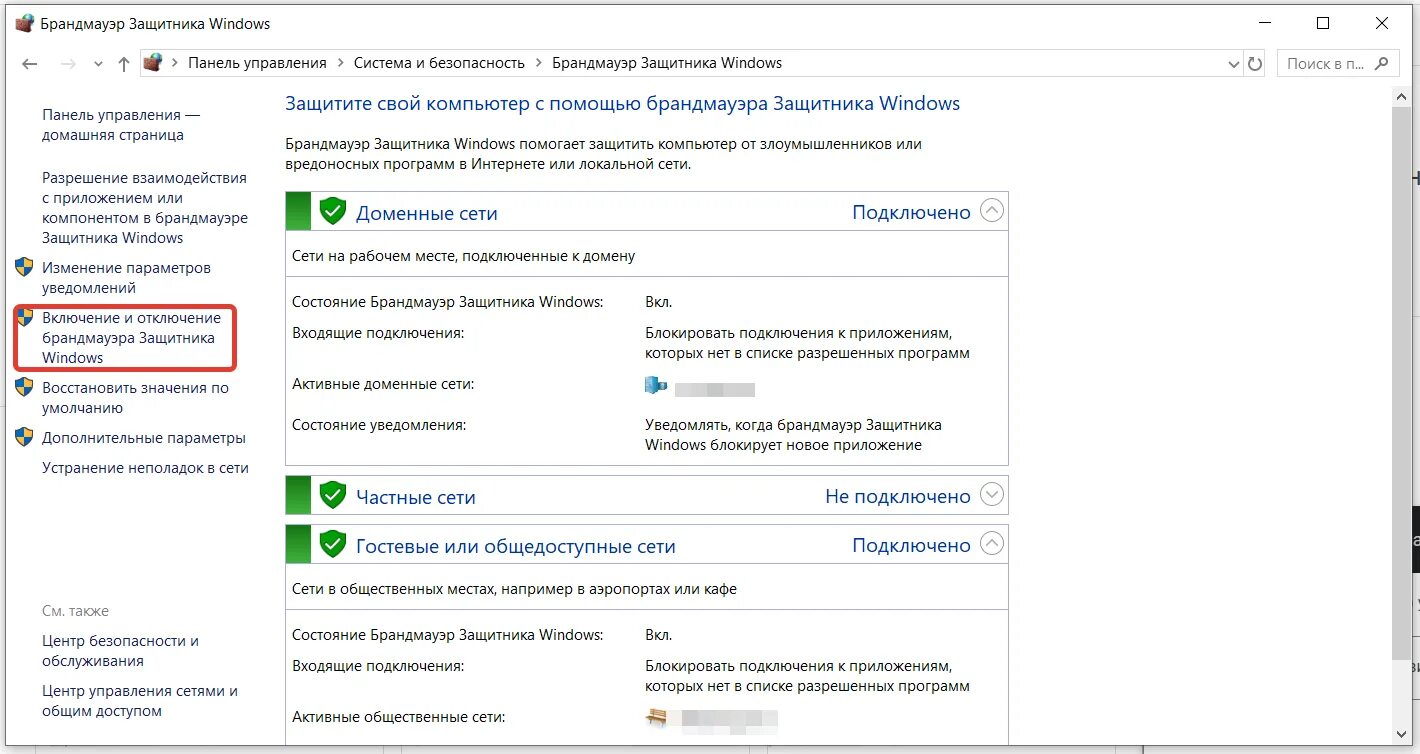This screenshot has width=1420, height=754.
Task: Click the bench icon beside 'Активные общественные сети'
Action: (656, 718)
